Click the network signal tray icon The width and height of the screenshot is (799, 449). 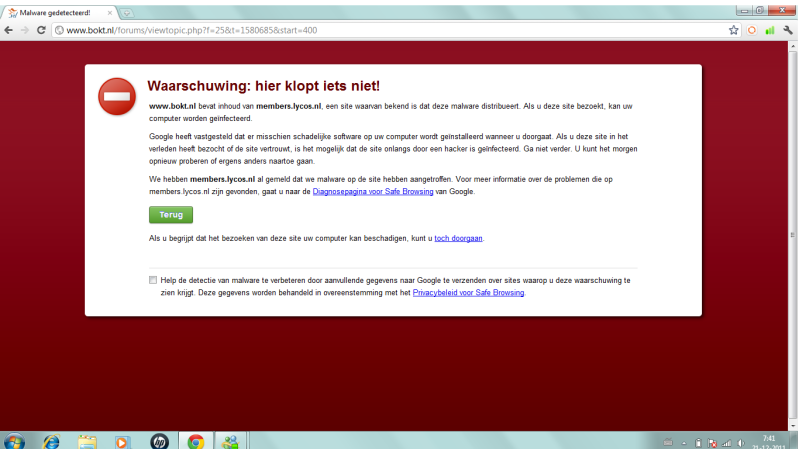tap(727, 443)
